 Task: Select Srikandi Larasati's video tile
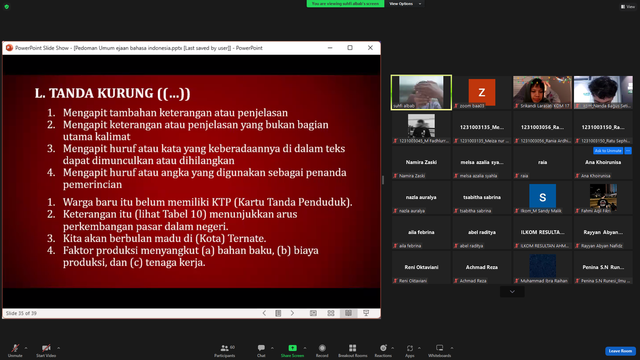[x=542, y=92]
